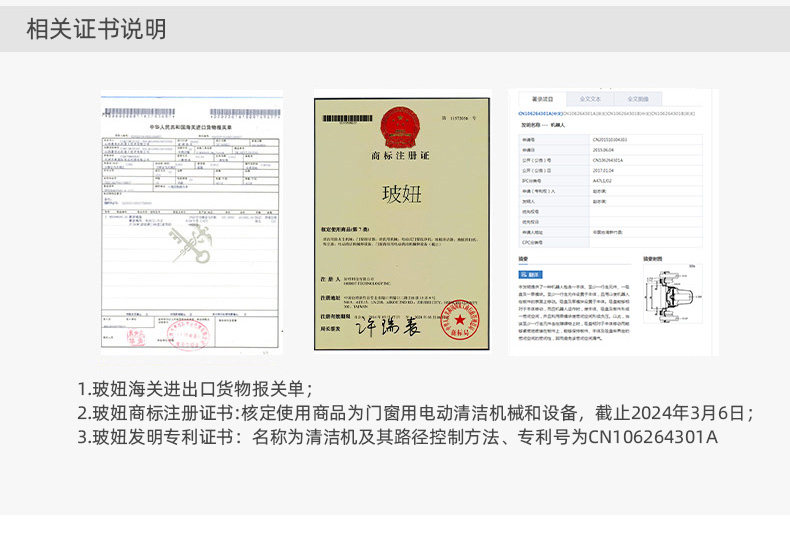Click the patent abstract drawing figure

[x=673, y=295]
